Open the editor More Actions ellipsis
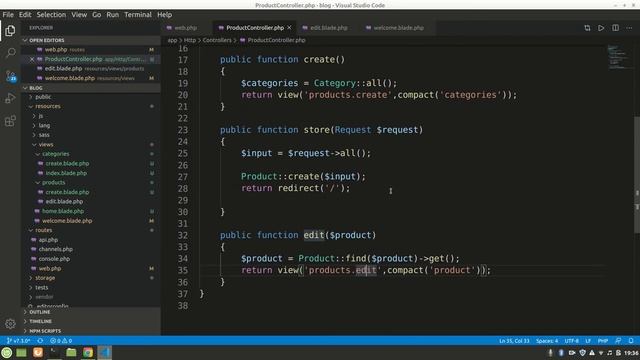The height and width of the screenshot is (360, 640). click(629, 28)
